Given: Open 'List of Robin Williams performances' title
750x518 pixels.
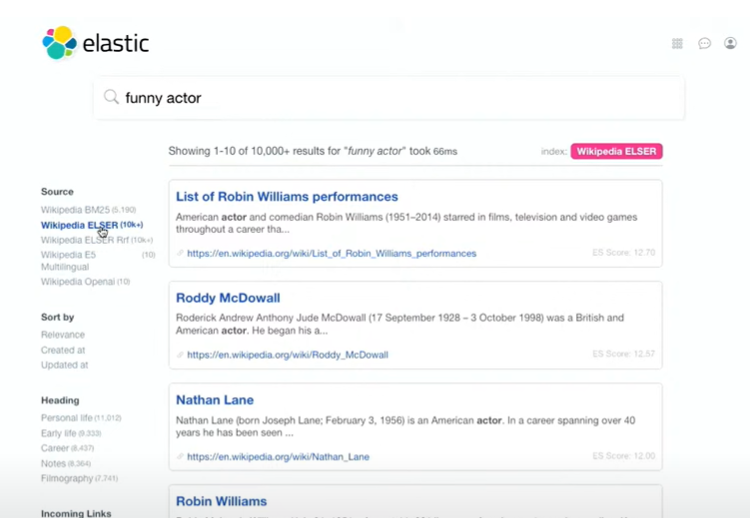Looking at the screenshot, I should [x=287, y=197].
